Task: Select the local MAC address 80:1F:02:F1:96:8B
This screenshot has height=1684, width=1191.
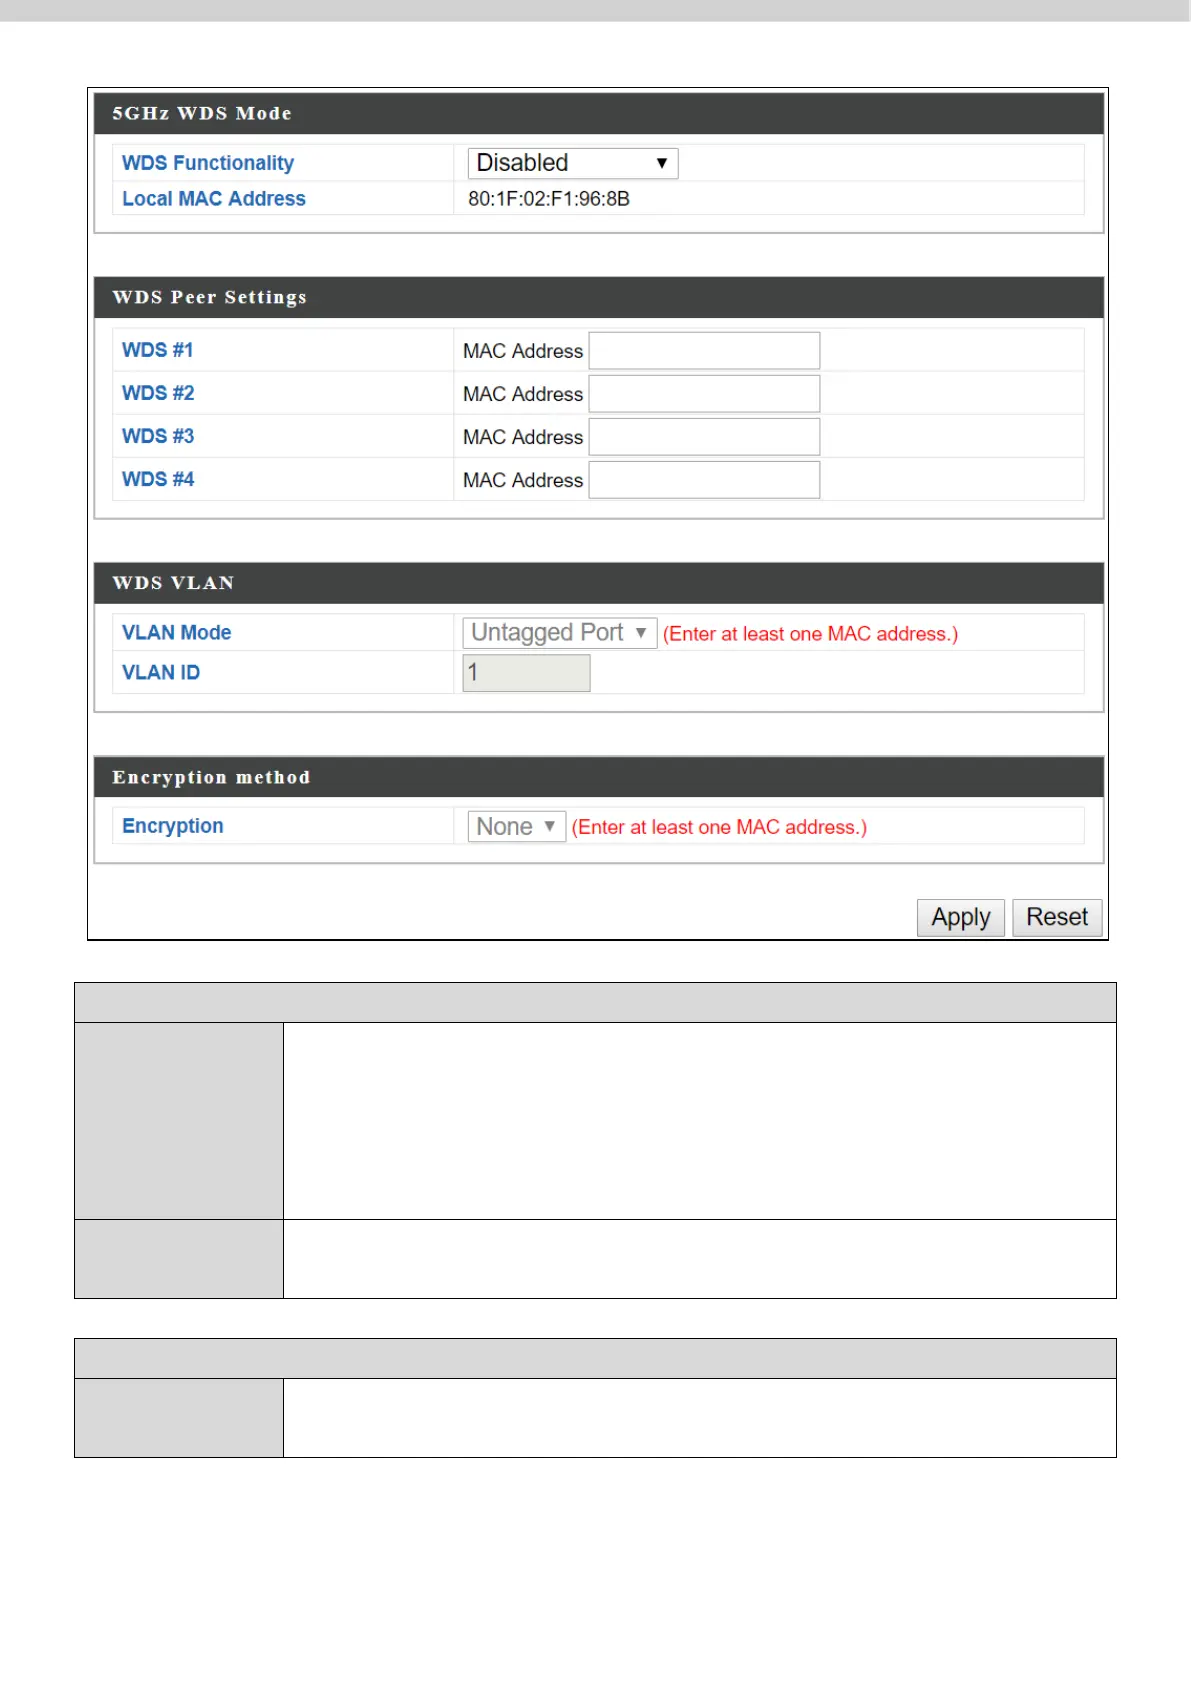Action: [549, 199]
